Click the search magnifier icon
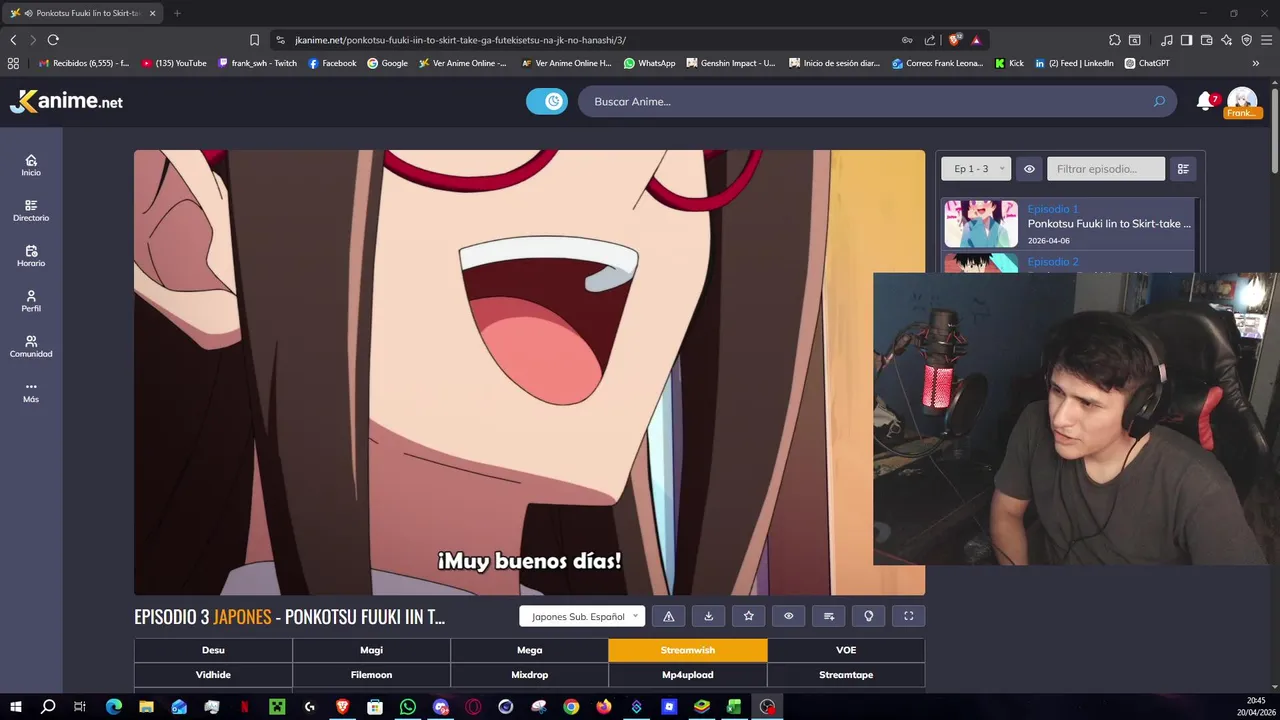Image resolution: width=1280 pixels, height=720 pixels. tap(1159, 101)
